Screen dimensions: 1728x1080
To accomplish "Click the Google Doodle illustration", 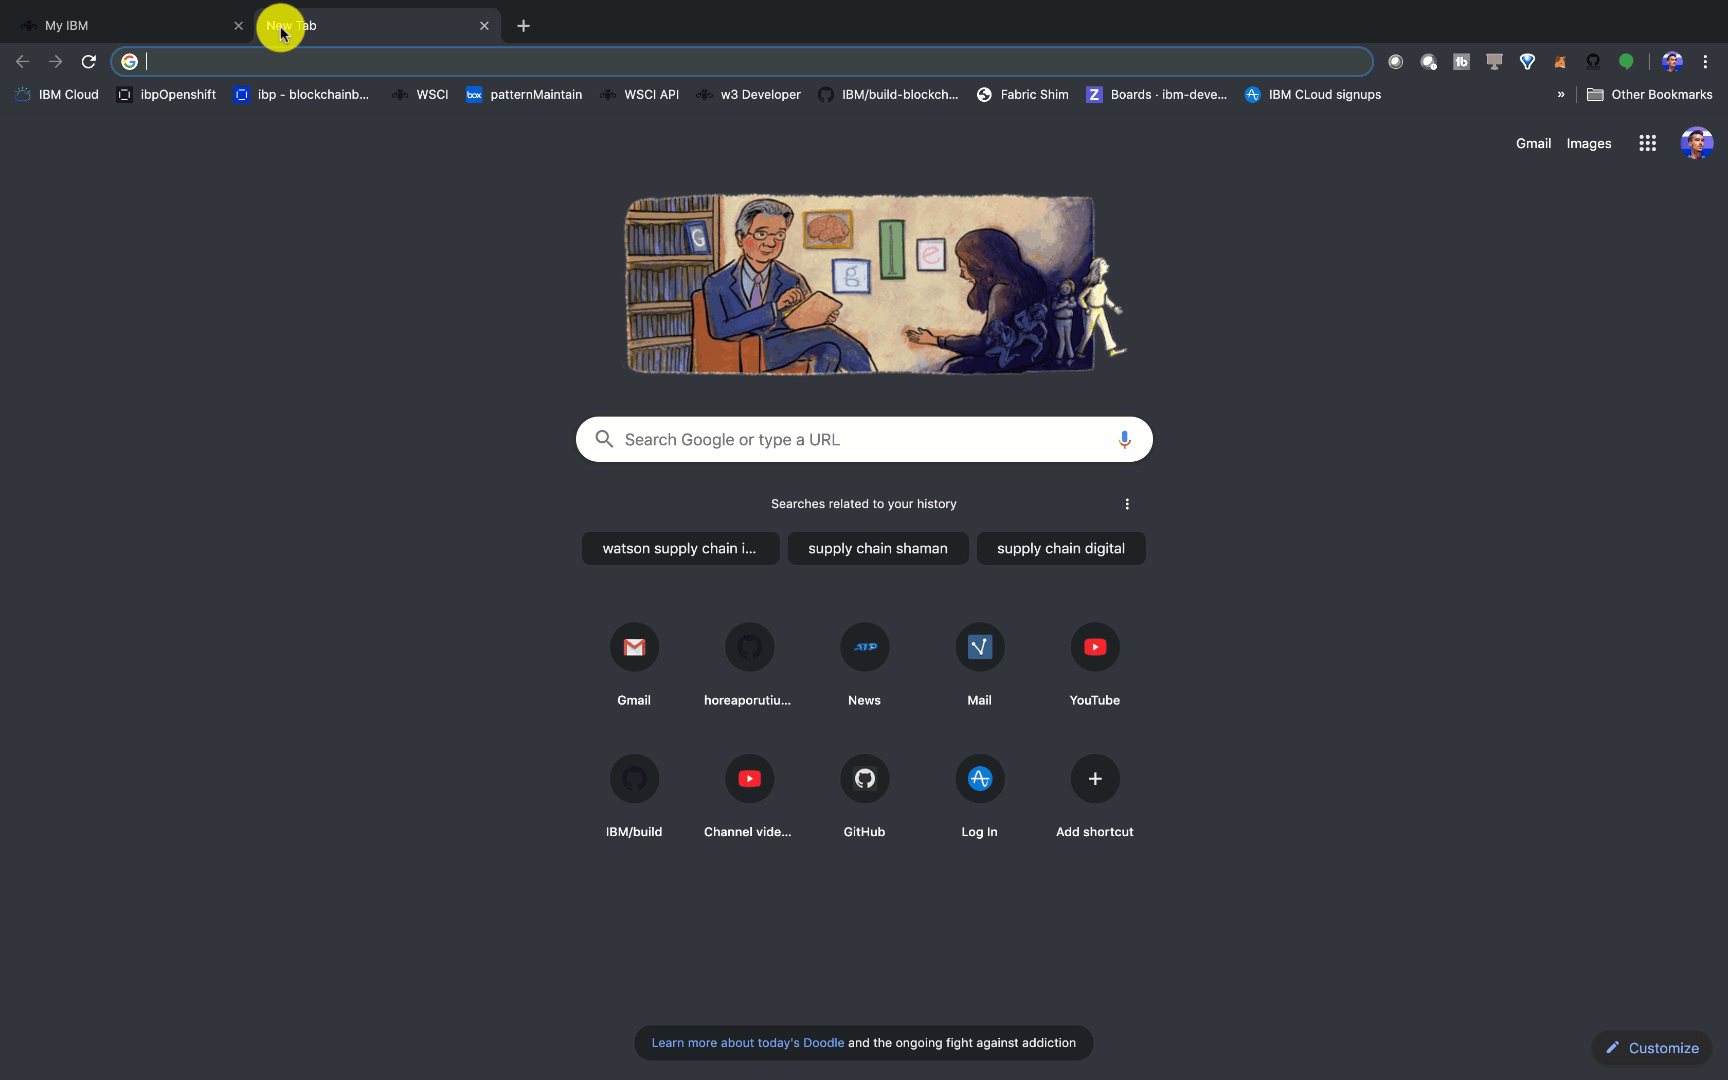I will pyautogui.click(x=874, y=284).
